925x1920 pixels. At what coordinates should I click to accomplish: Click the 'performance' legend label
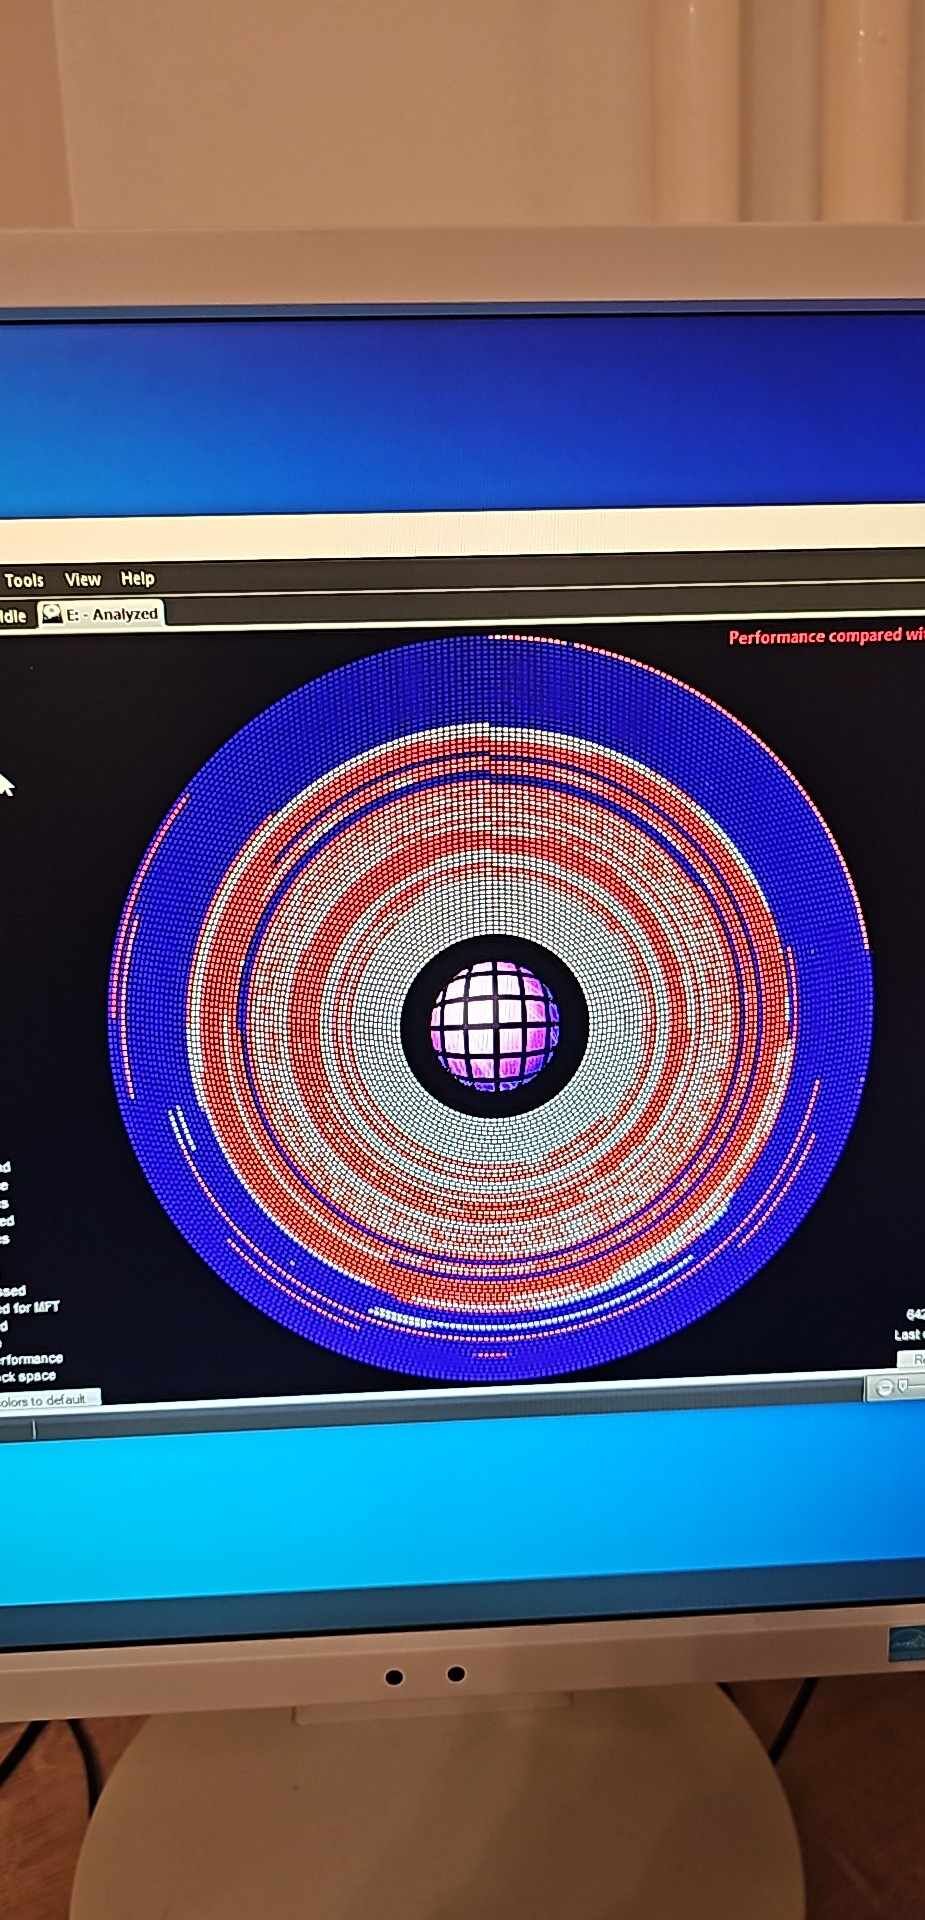tap(31, 1359)
